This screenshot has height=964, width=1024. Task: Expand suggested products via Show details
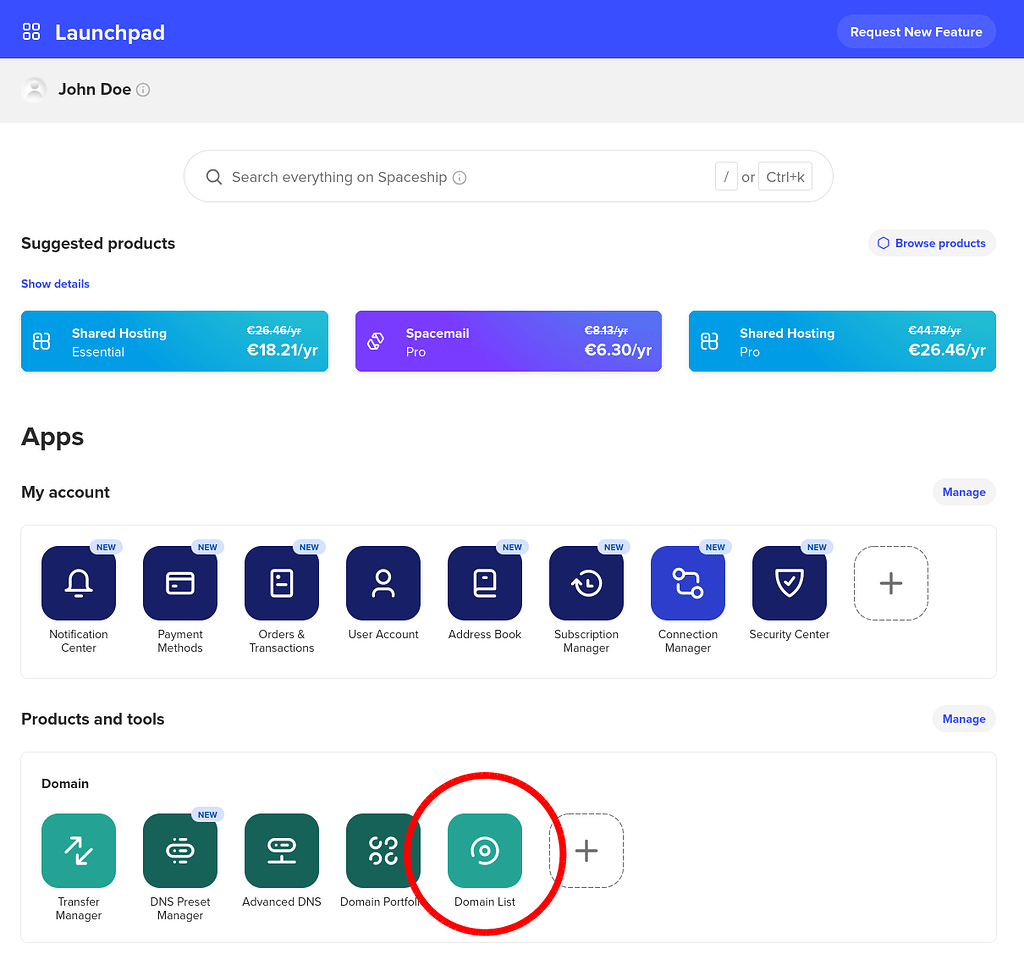(55, 284)
